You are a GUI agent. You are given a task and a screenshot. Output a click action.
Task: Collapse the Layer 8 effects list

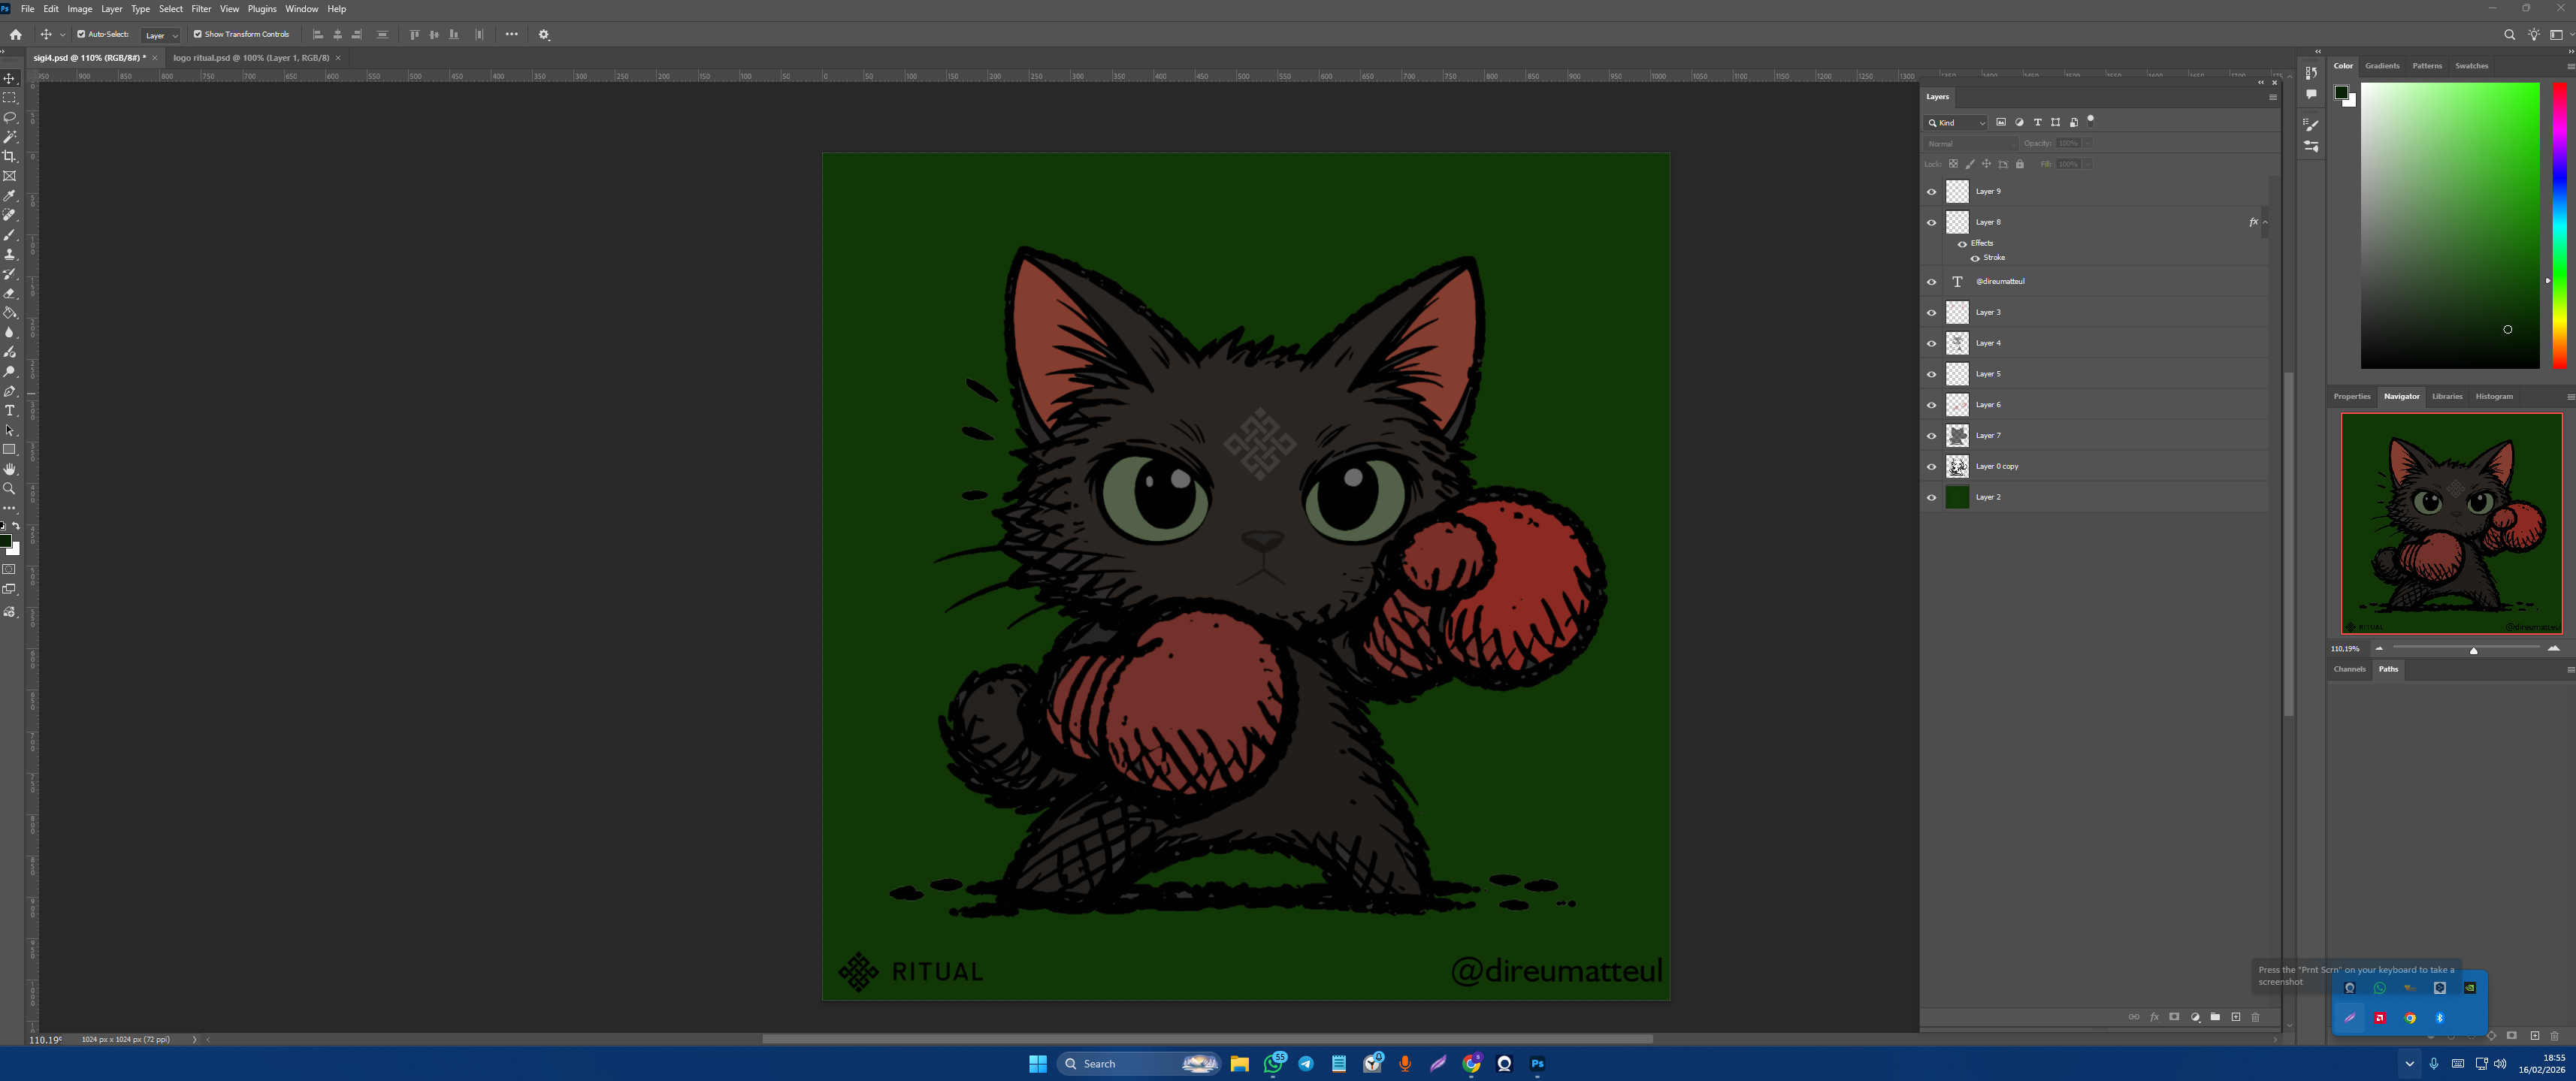click(2265, 222)
